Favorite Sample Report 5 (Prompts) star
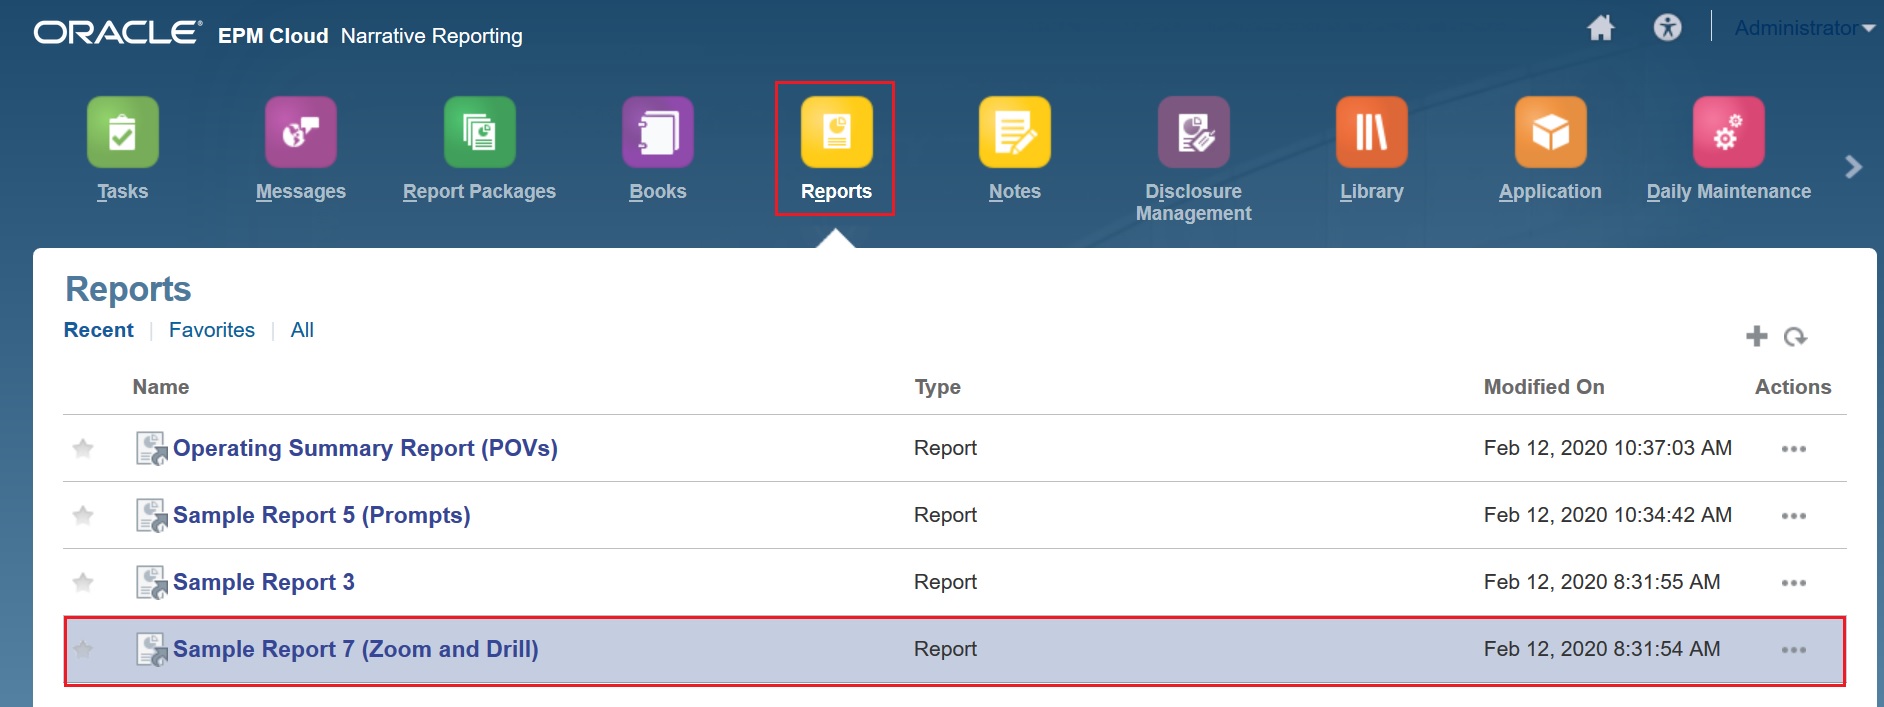This screenshot has width=1884, height=707. coord(83,515)
